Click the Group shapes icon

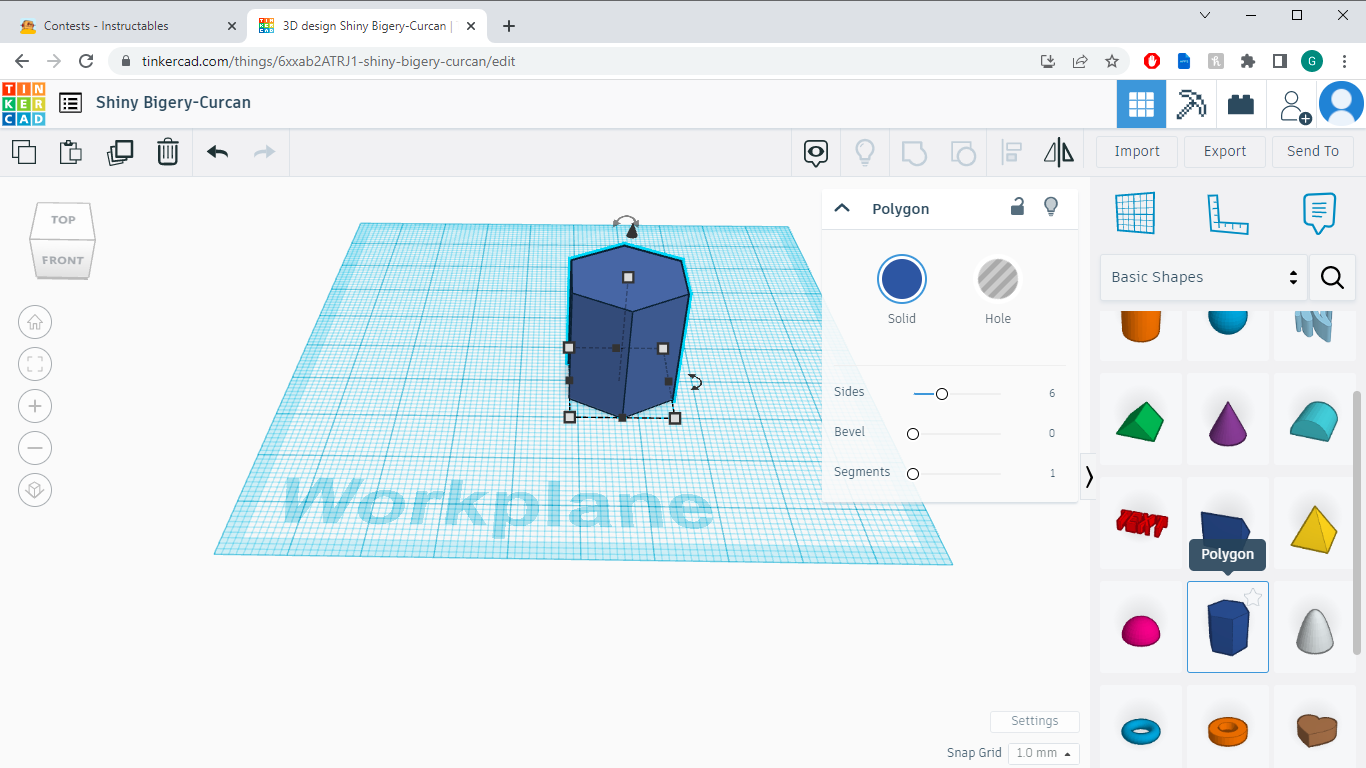(x=914, y=153)
